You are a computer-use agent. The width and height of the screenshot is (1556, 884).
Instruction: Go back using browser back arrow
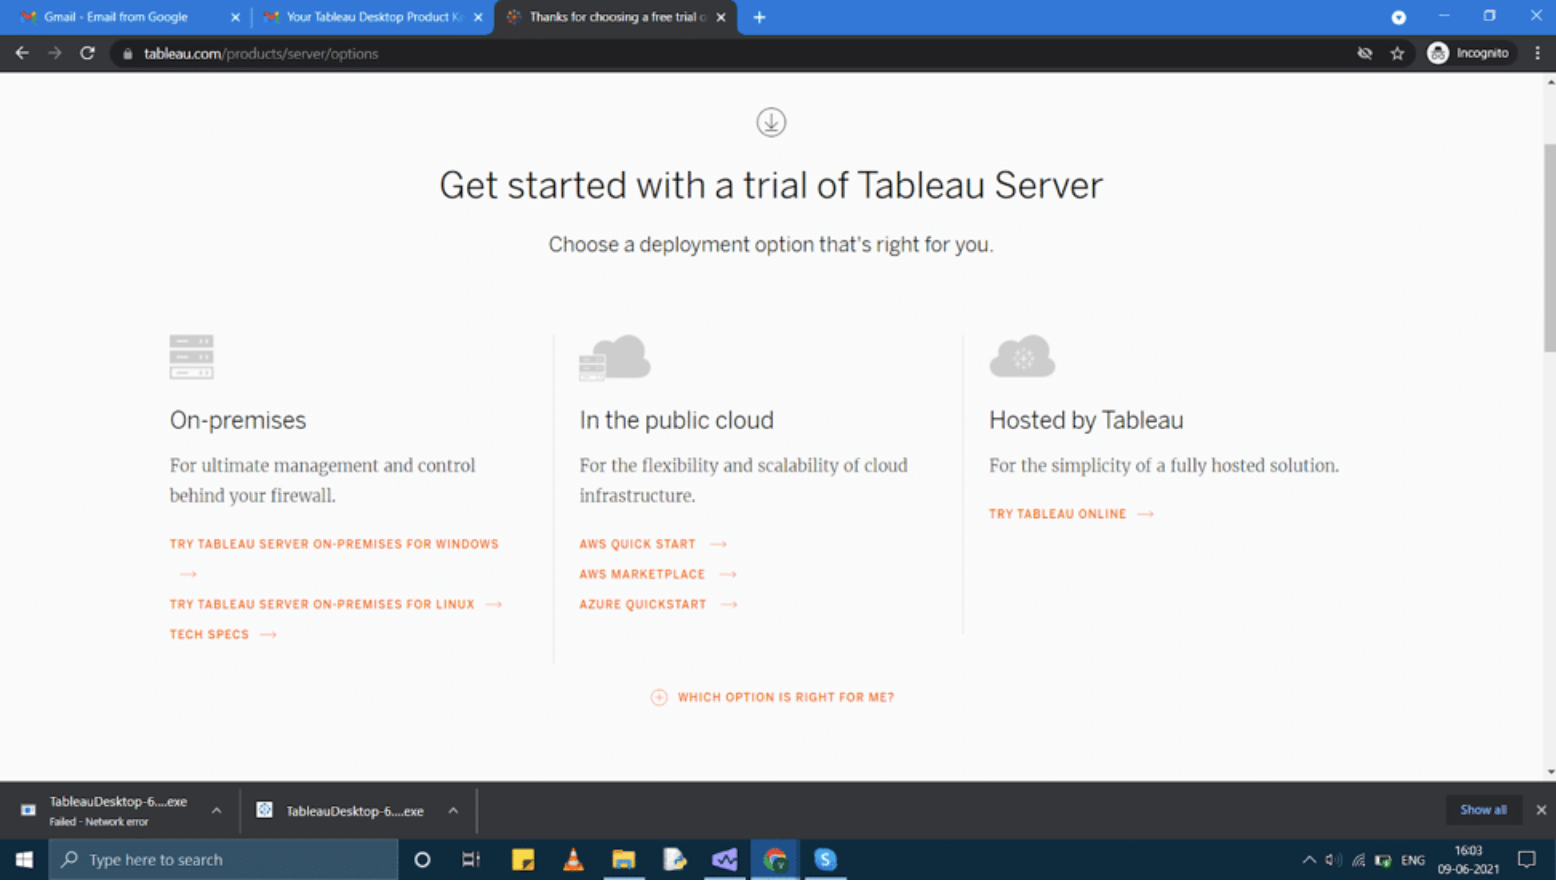pos(22,53)
